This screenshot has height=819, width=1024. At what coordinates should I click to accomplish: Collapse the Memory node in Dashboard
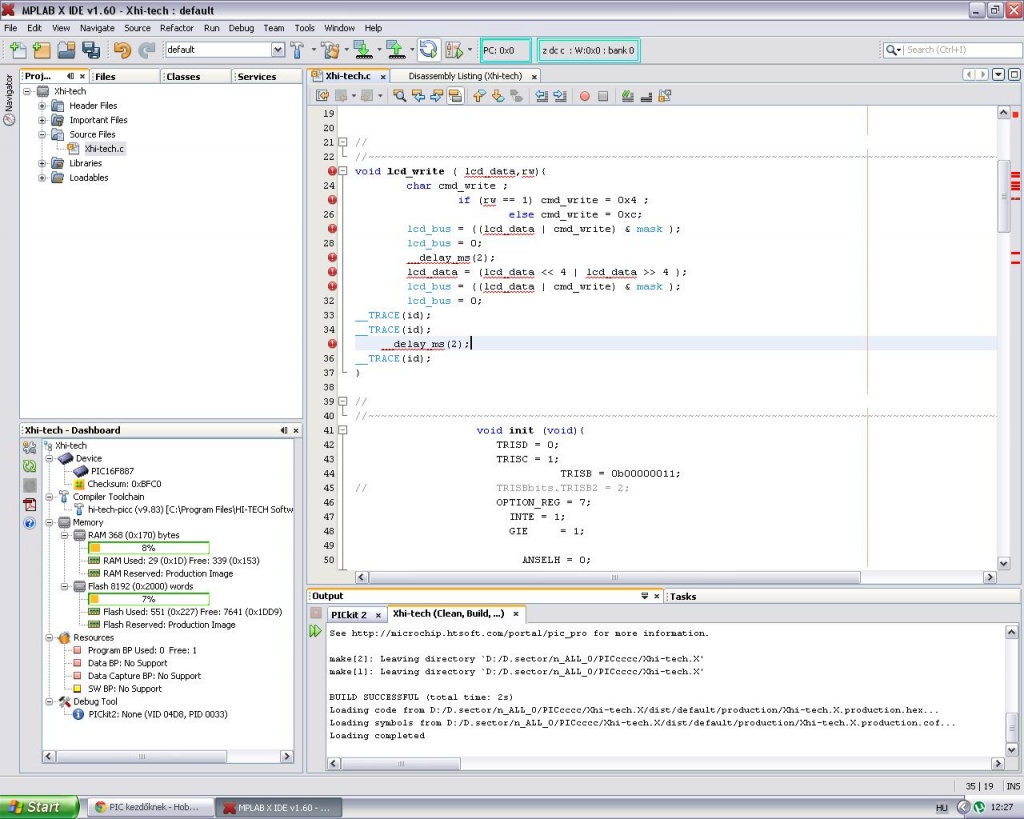[x=49, y=522]
